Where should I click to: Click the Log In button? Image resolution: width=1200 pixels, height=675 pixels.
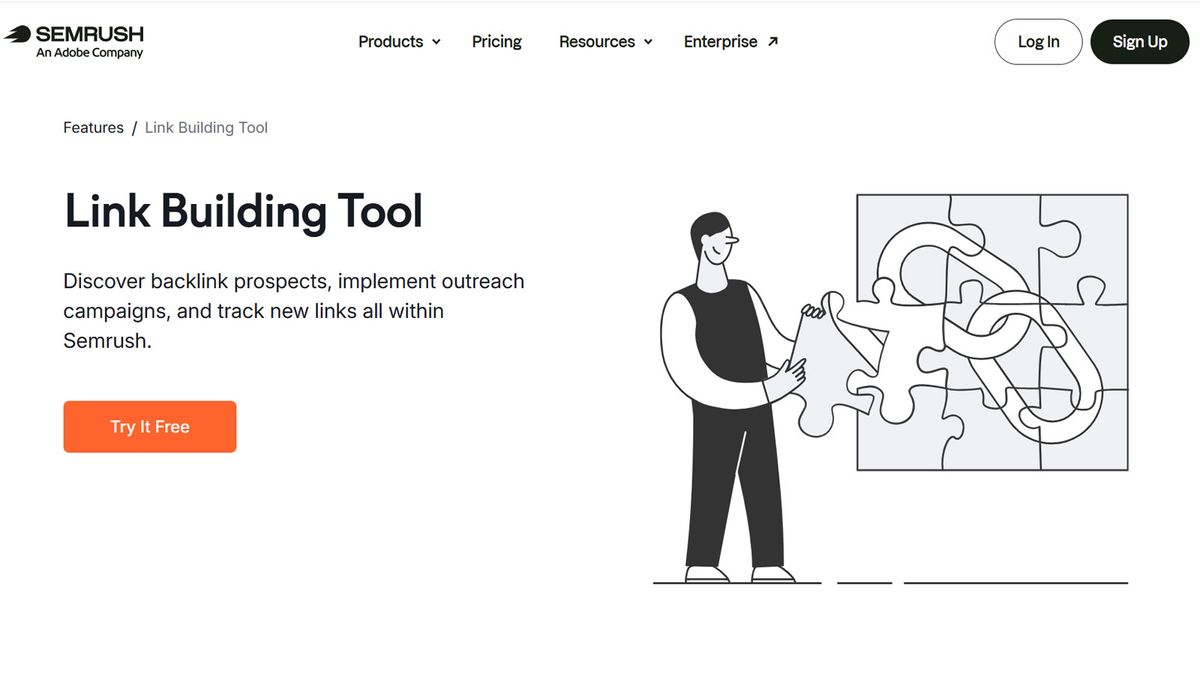[1038, 42]
